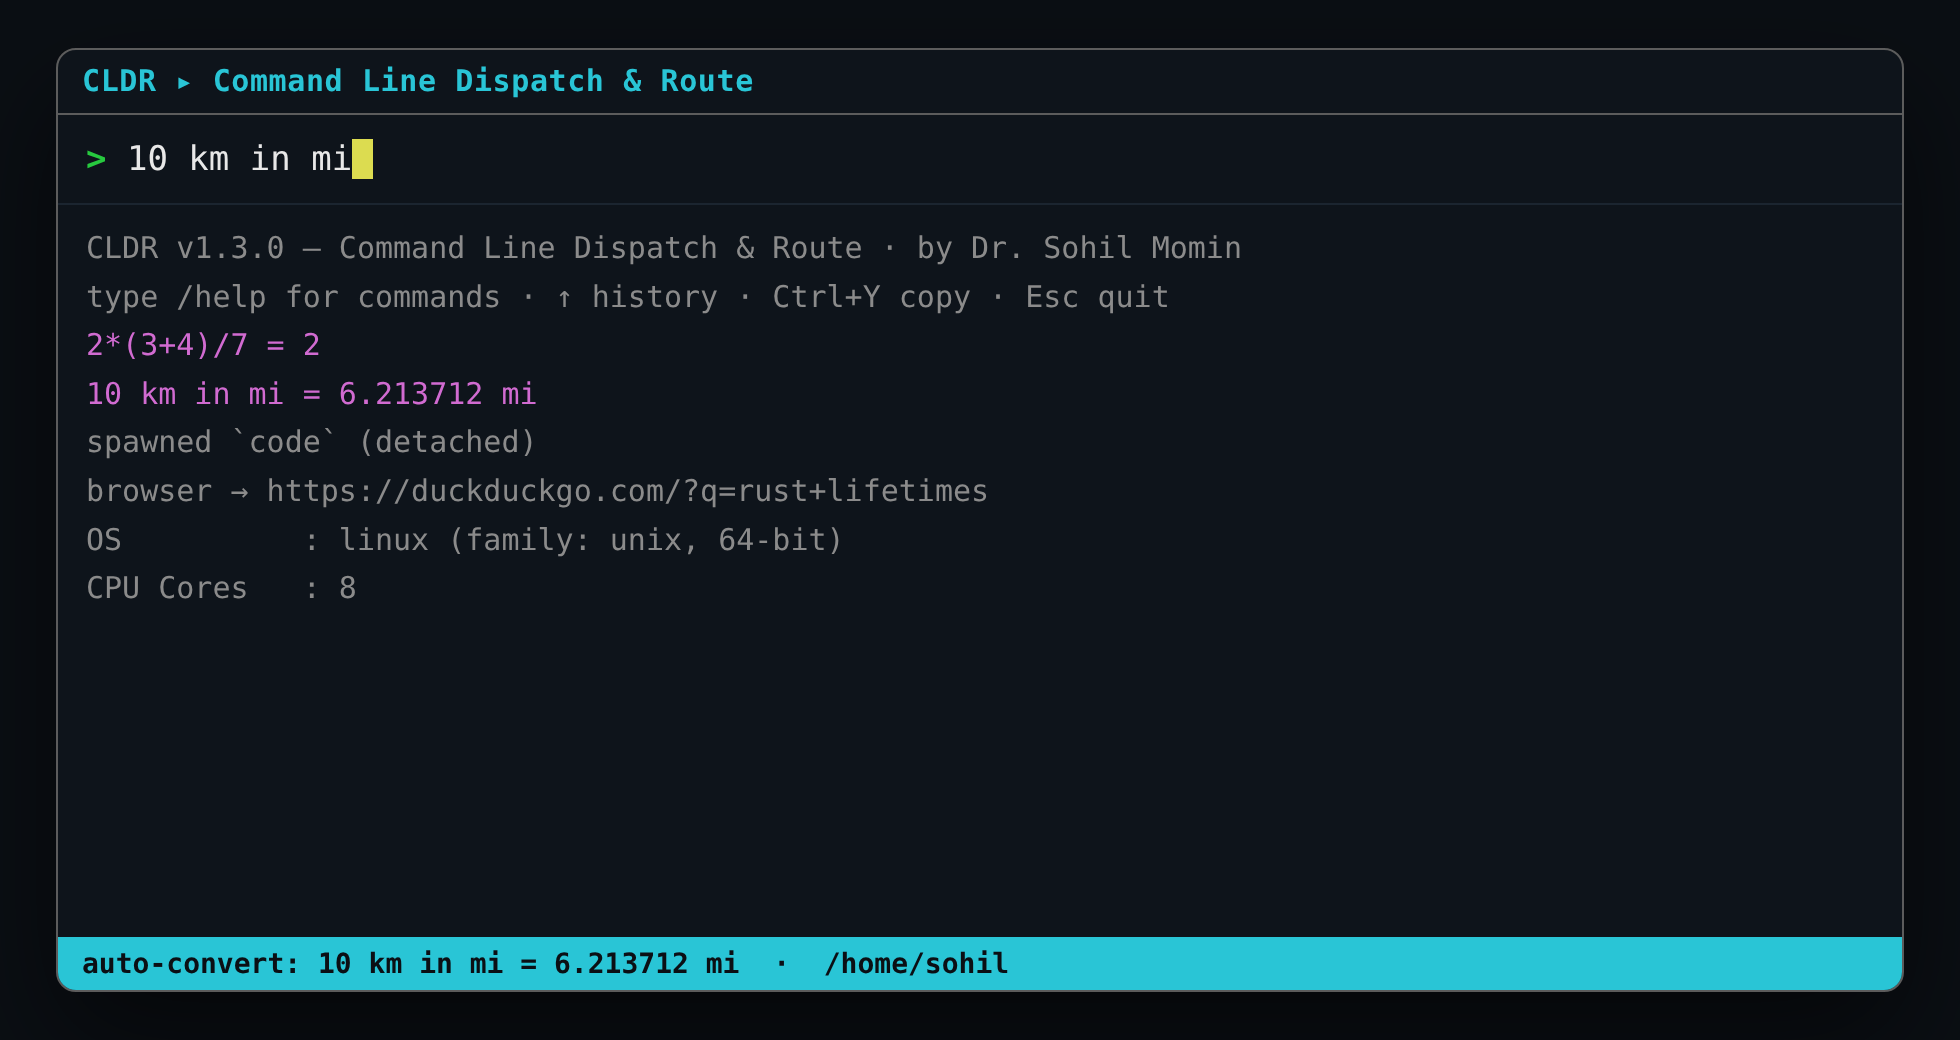Screen dimensions: 1960x1040
Task: Click the "/home/sohil" path in status bar
Action: tap(916, 963)
